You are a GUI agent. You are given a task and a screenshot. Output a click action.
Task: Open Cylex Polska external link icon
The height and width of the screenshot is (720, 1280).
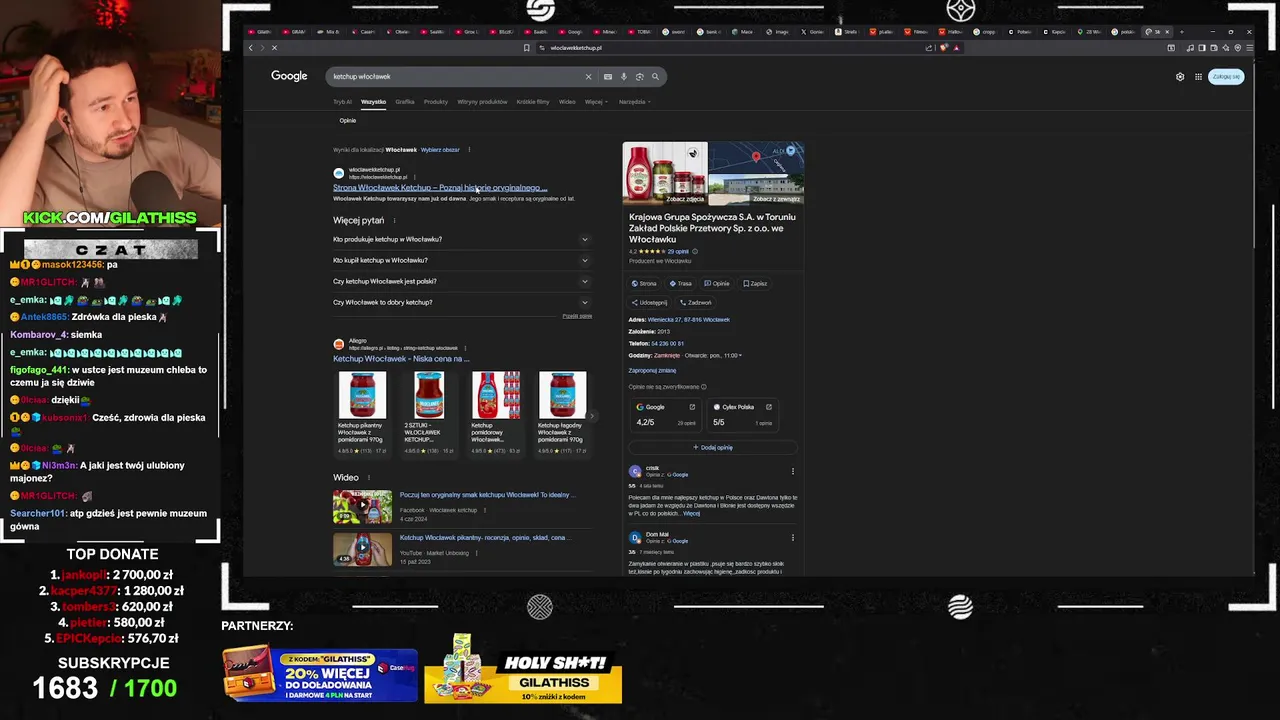[768, 407]
